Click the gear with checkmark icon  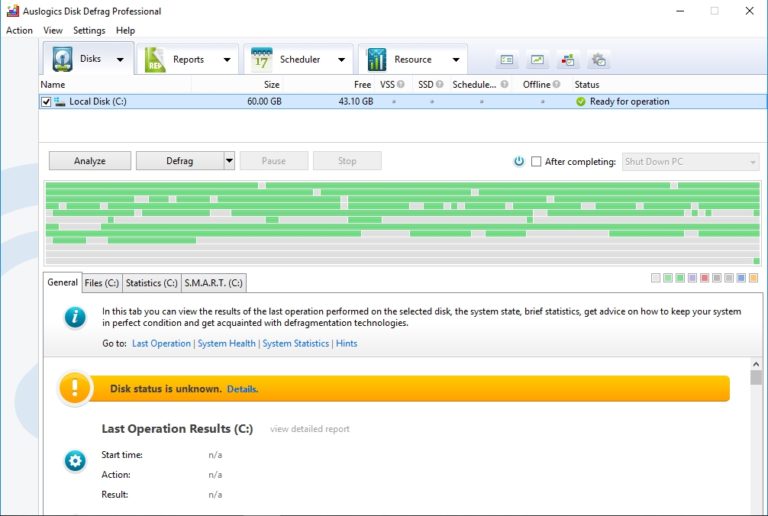(599, 60)
